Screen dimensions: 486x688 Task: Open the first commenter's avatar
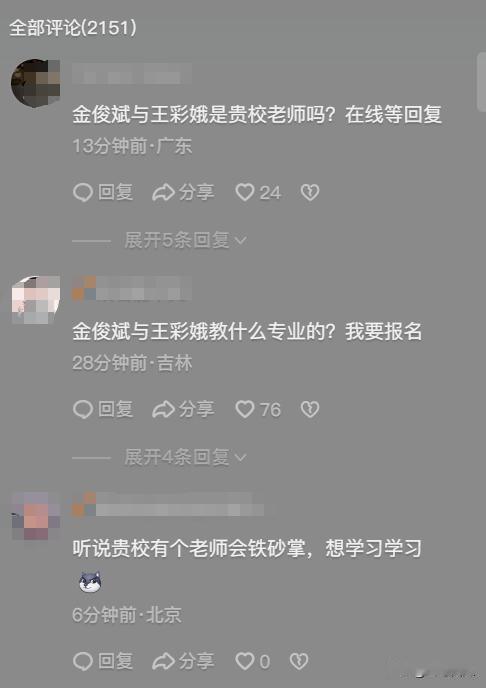click(35, 83)
